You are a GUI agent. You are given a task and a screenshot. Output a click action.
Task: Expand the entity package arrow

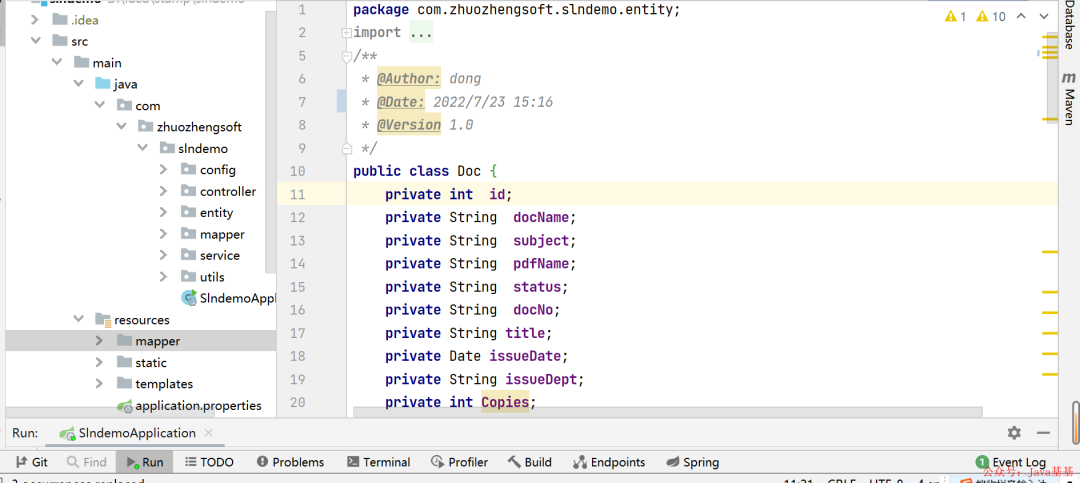(x=163, y=212)
